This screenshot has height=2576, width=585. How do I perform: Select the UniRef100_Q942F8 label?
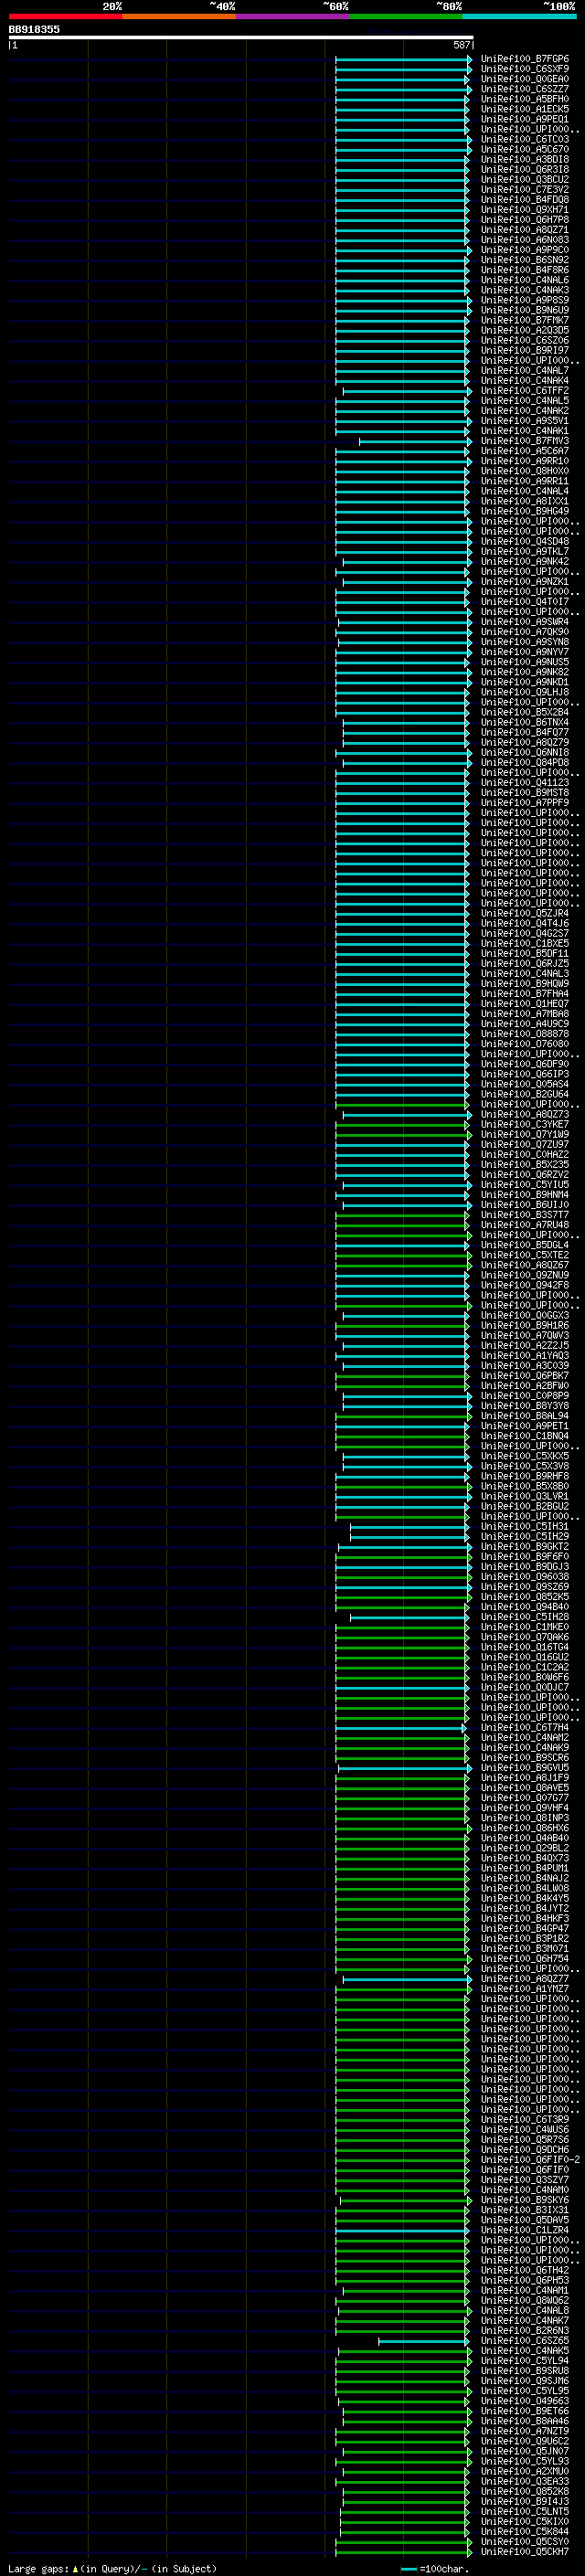(x=524, y=1285)
